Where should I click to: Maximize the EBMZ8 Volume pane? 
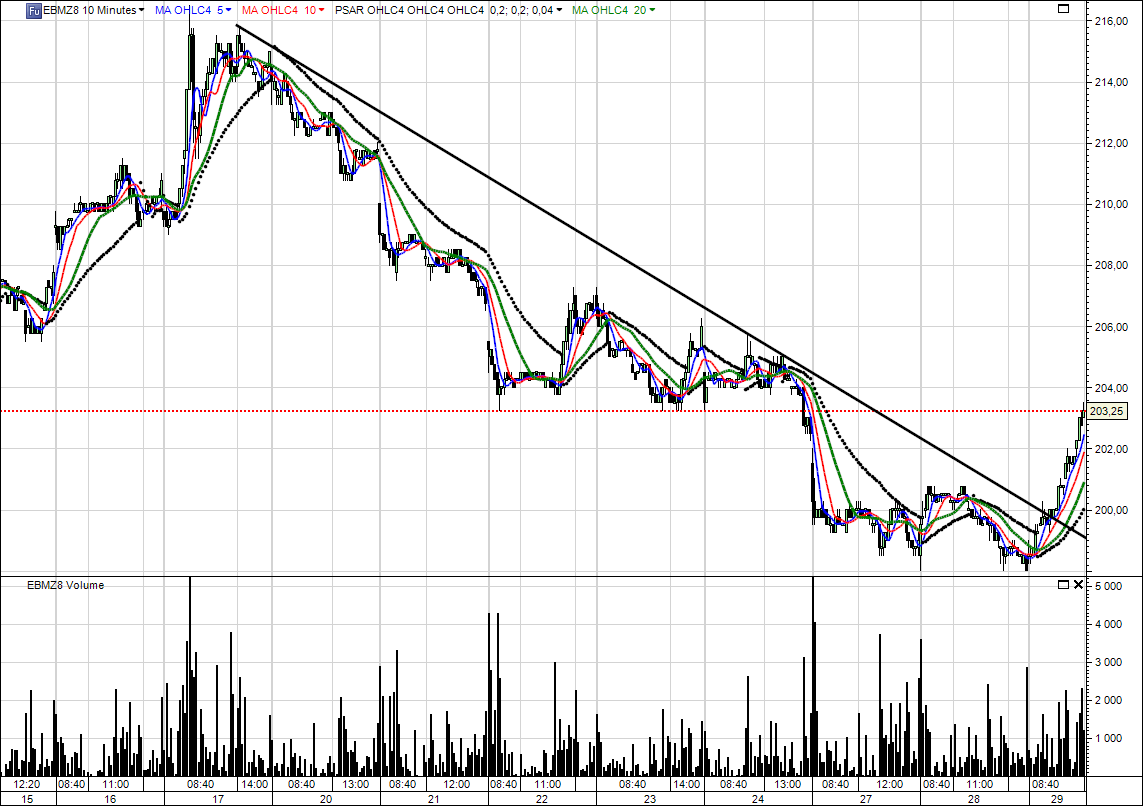1062,584
